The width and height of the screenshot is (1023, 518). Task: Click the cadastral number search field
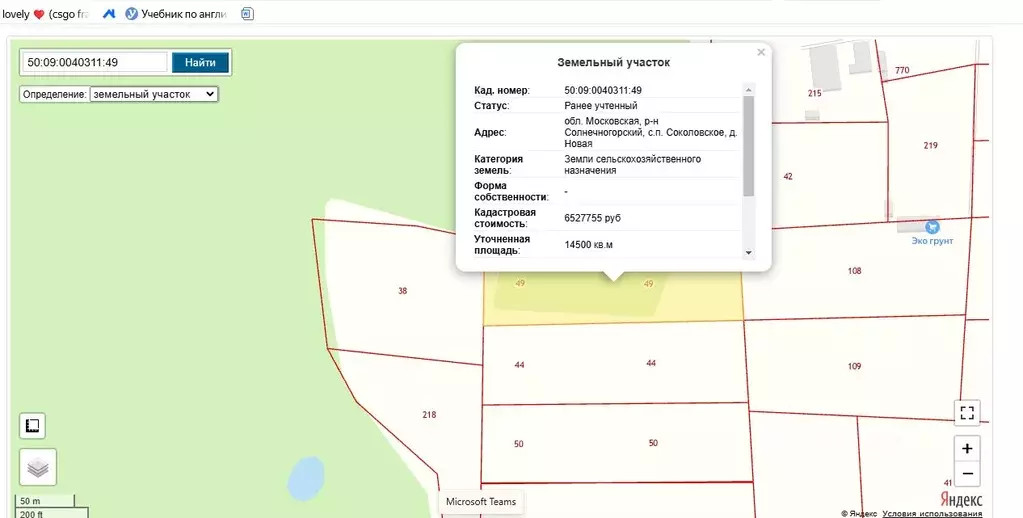[x=95, y=62]
